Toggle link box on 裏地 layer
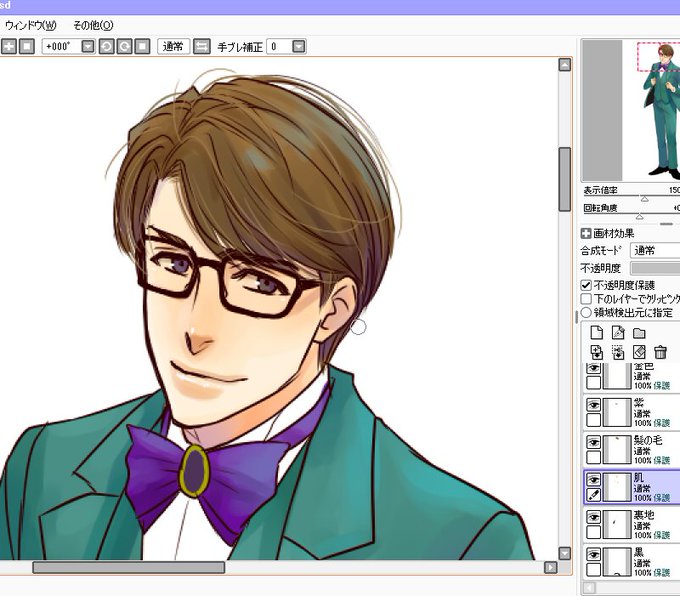680x596 pixels. click(x=593, y=532)
